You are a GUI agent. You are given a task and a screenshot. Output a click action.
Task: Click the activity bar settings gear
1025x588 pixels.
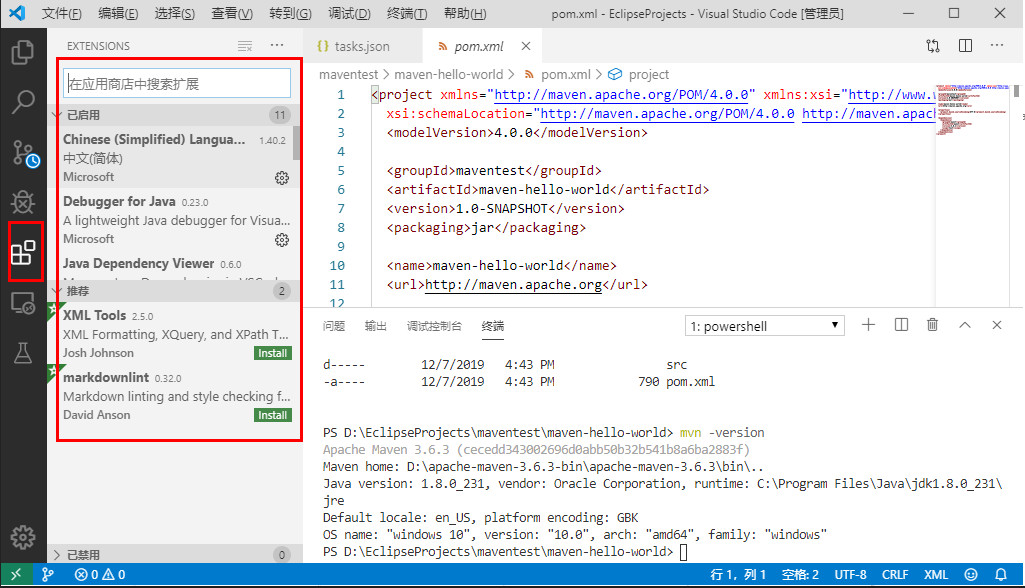tap(24, 536)
